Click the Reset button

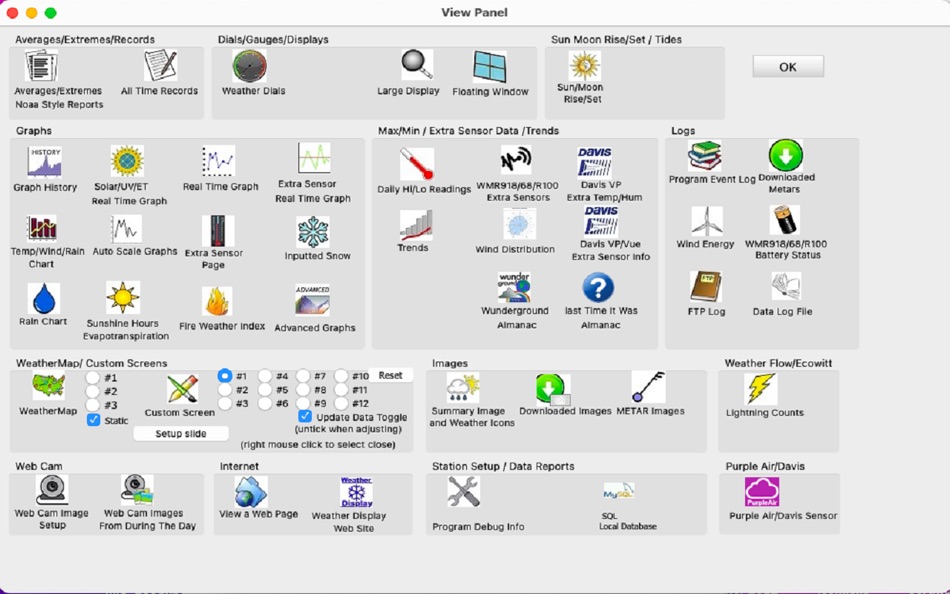point(390,375)
